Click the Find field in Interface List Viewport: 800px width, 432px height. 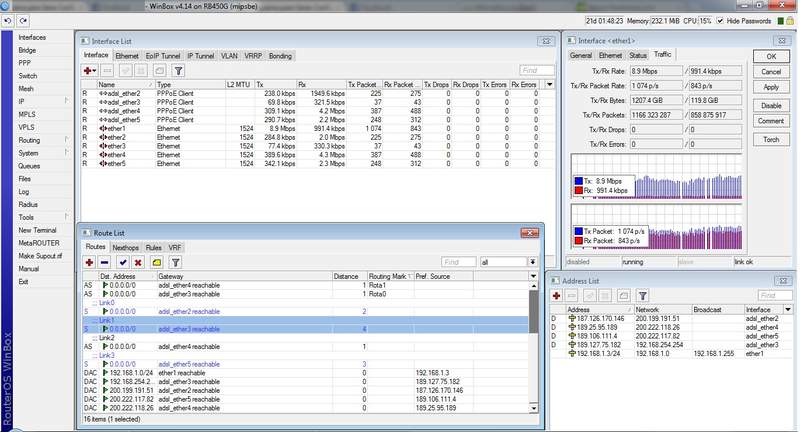pyautogui.click(x=535, y=71)
